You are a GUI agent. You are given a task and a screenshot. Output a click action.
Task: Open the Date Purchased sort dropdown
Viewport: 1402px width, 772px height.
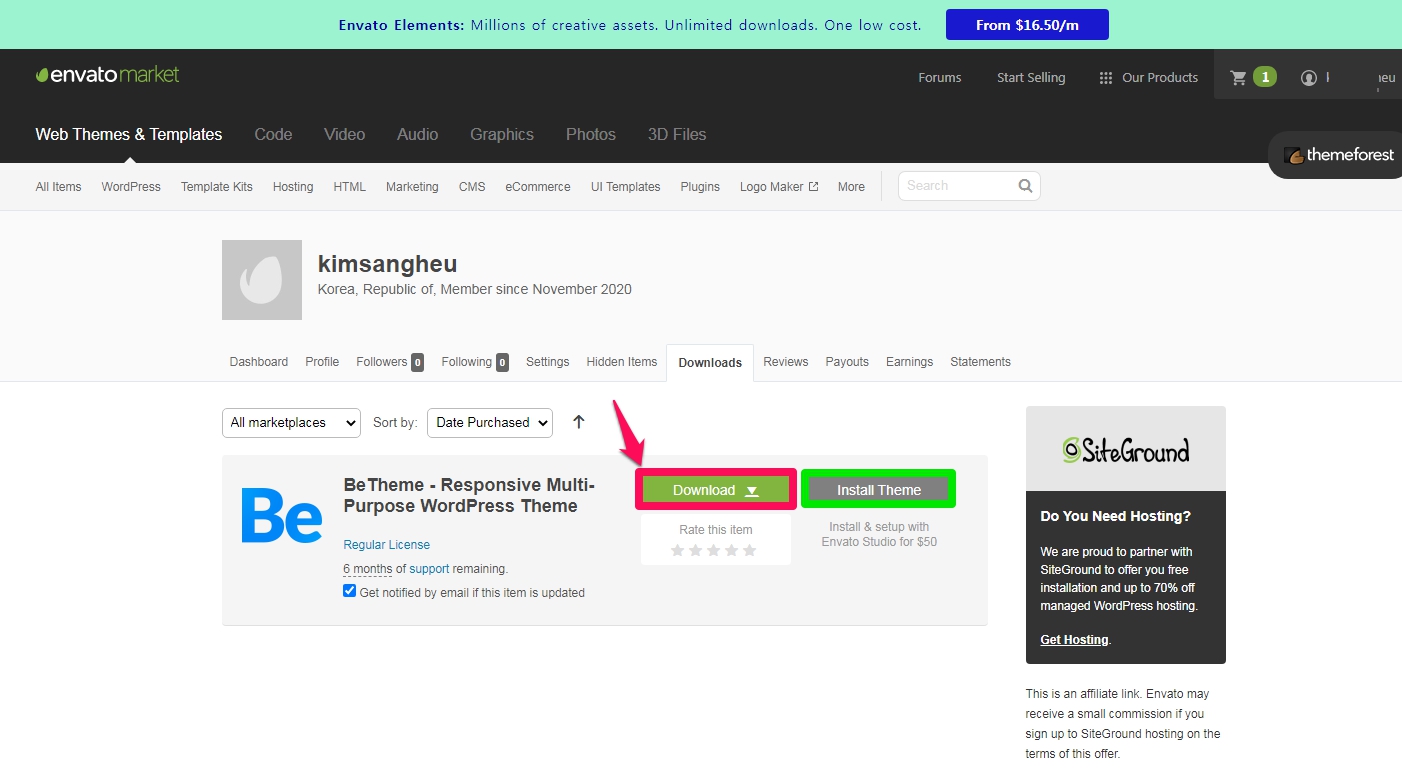[490, 423]
